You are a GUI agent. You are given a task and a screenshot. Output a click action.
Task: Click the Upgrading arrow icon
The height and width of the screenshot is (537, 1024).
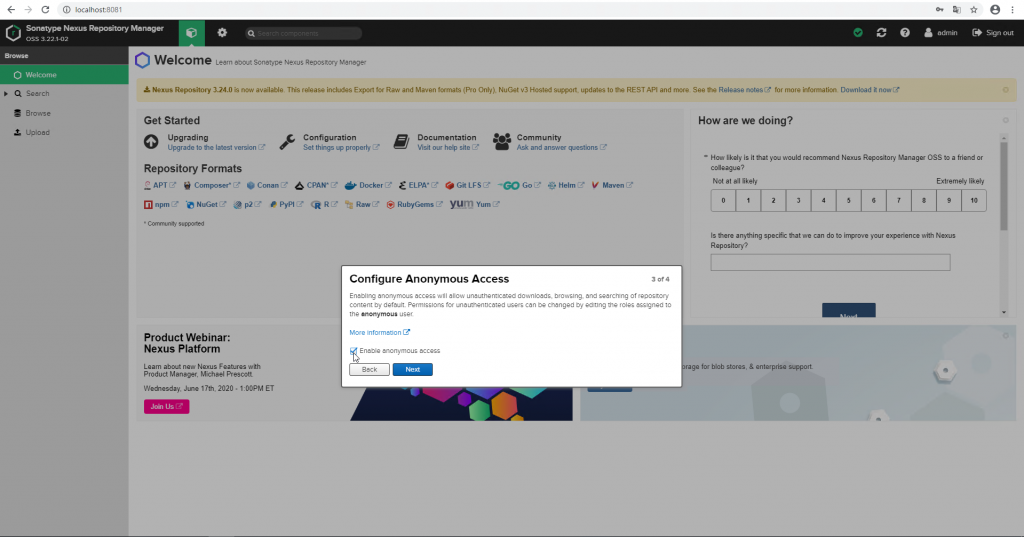click(x=151, y=142)
